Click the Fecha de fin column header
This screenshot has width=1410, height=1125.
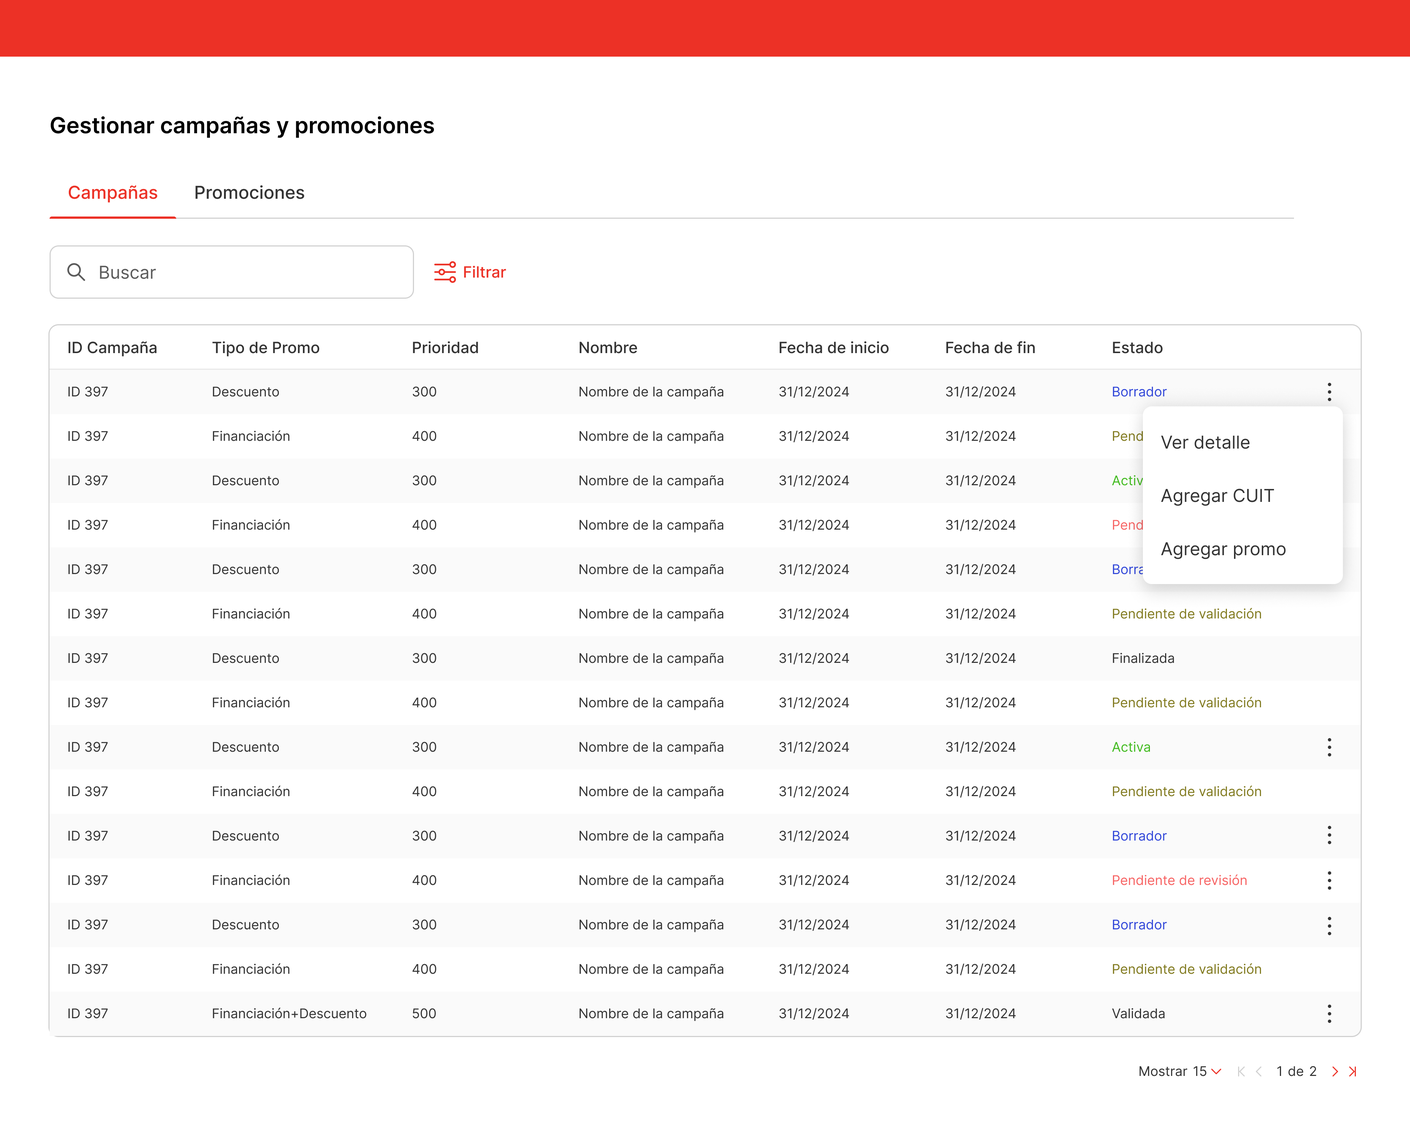click(x=990, y=348)
